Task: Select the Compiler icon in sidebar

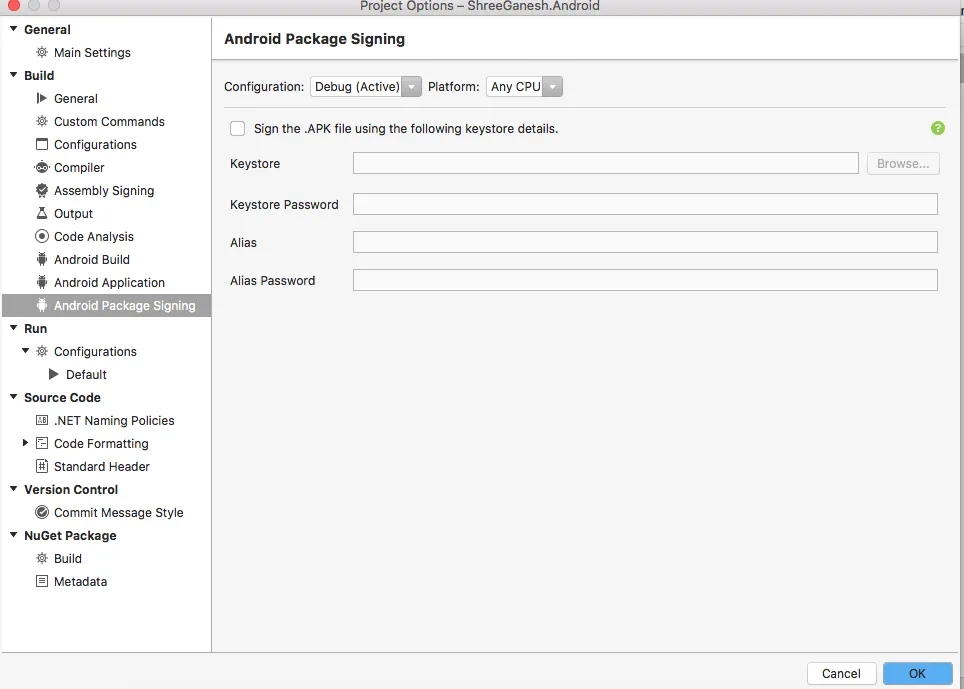Action: click(41, 167)
